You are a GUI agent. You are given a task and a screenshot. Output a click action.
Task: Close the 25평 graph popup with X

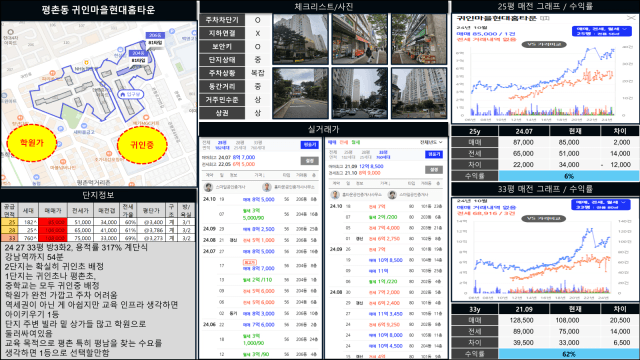631,18
